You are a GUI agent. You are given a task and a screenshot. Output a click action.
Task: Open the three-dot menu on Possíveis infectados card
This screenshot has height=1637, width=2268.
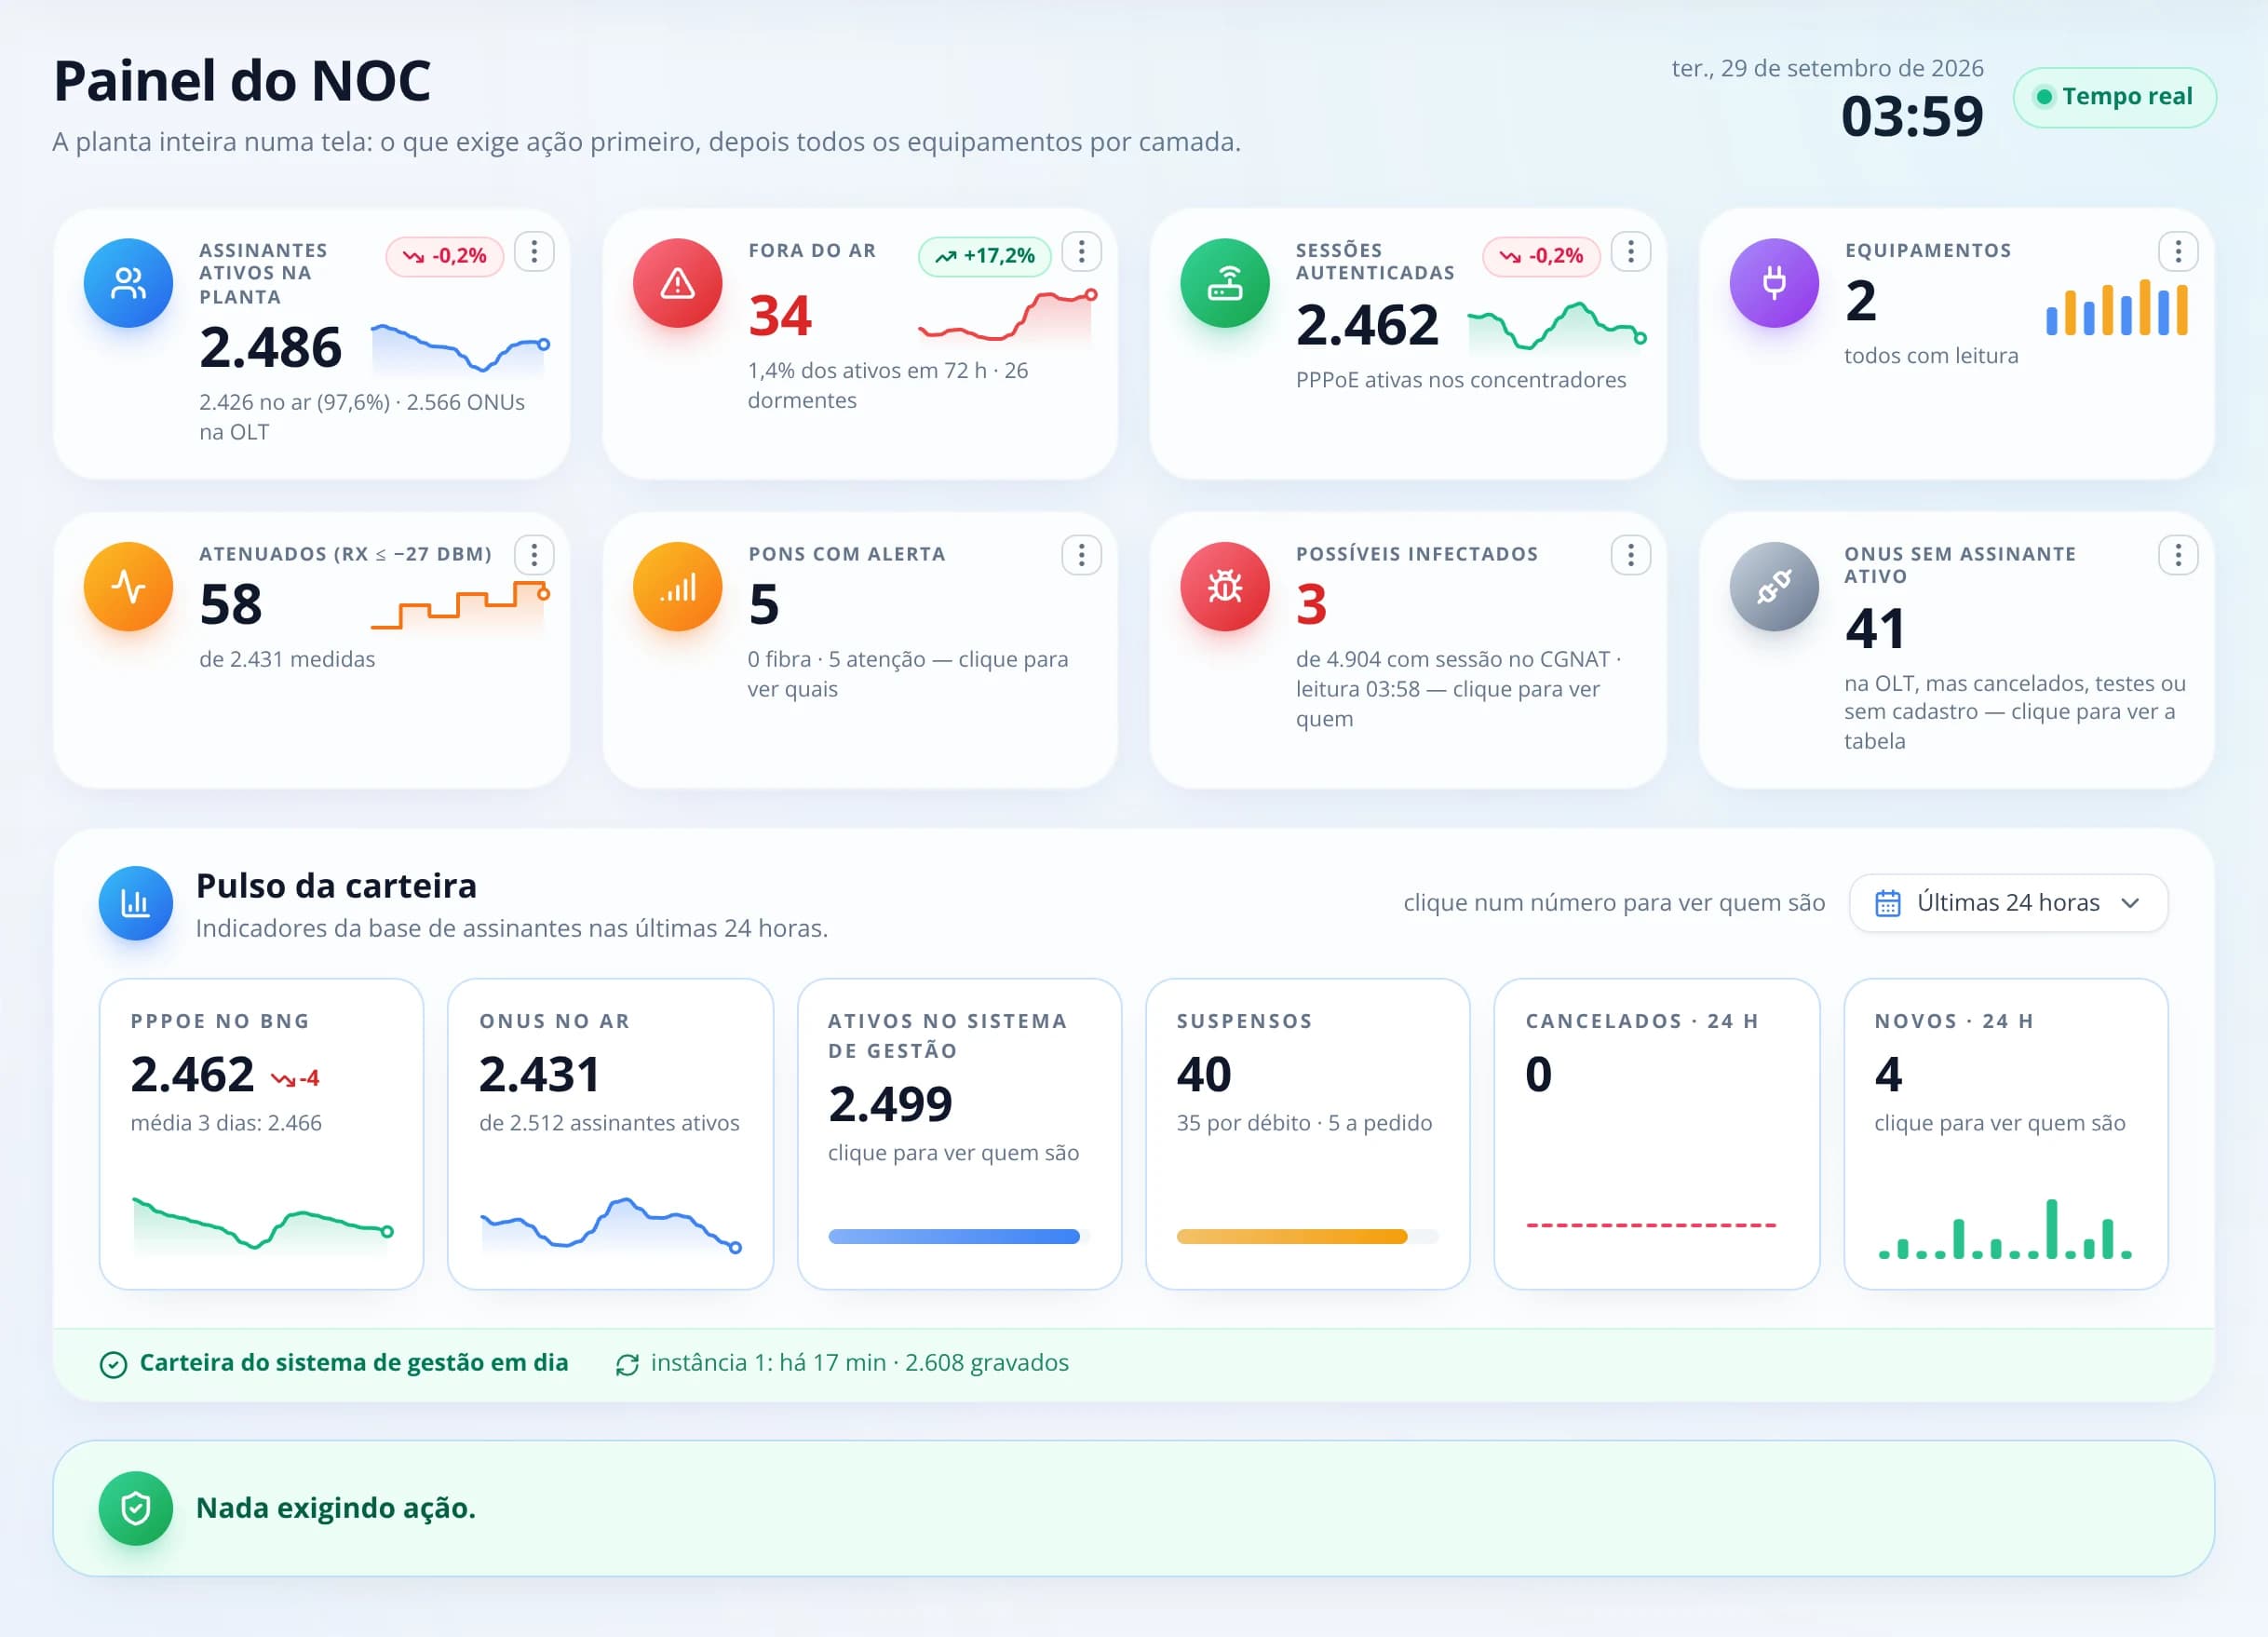coord(1630,555)
